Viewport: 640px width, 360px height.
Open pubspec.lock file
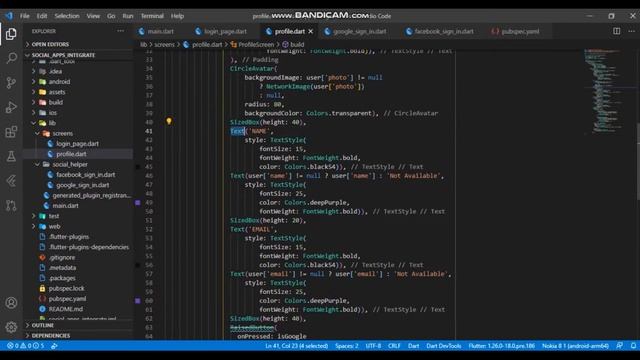click(x=66, y=288)
